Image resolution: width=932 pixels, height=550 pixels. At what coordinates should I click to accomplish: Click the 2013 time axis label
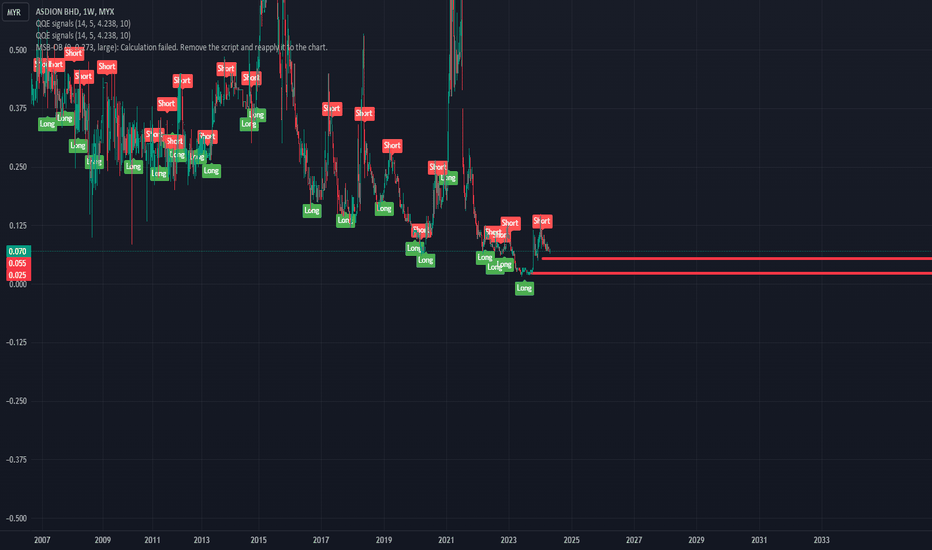(201, 540)
